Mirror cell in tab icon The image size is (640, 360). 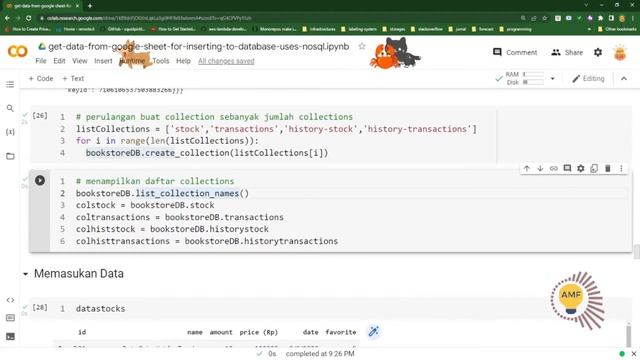pos(594,168)
